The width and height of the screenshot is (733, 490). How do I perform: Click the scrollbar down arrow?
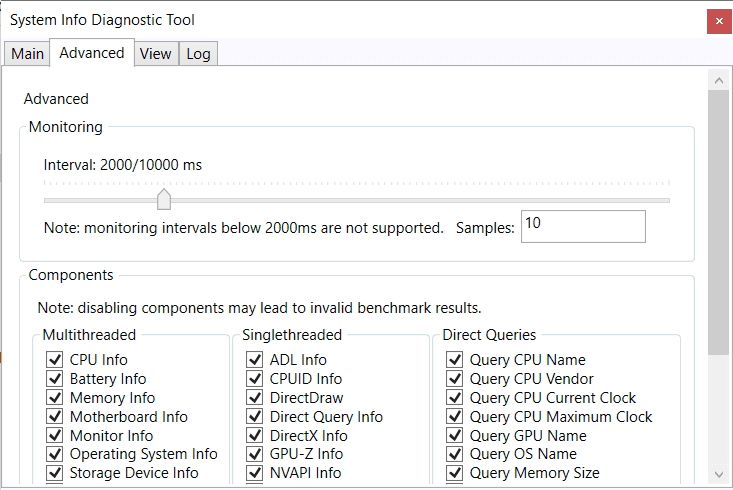point(716,474)
